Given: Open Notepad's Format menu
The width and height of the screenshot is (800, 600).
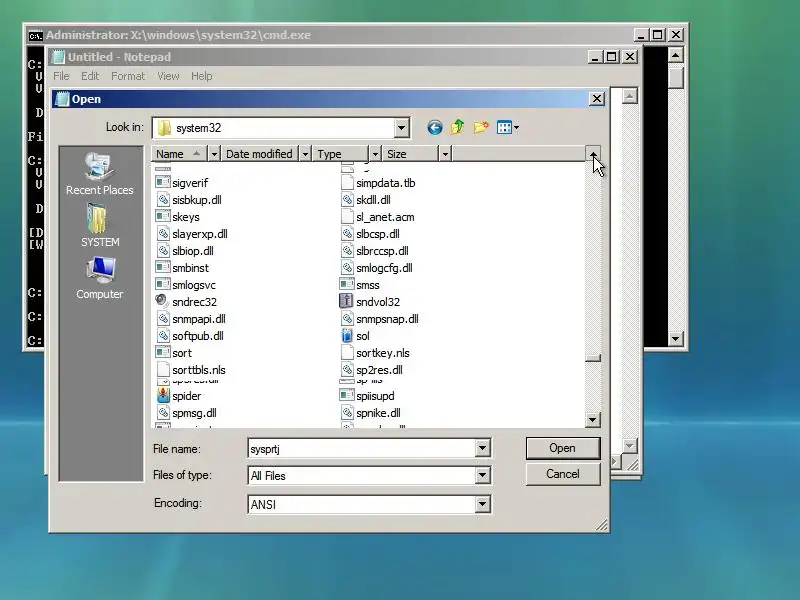Looking at the screenshot, I should [128, 76].
